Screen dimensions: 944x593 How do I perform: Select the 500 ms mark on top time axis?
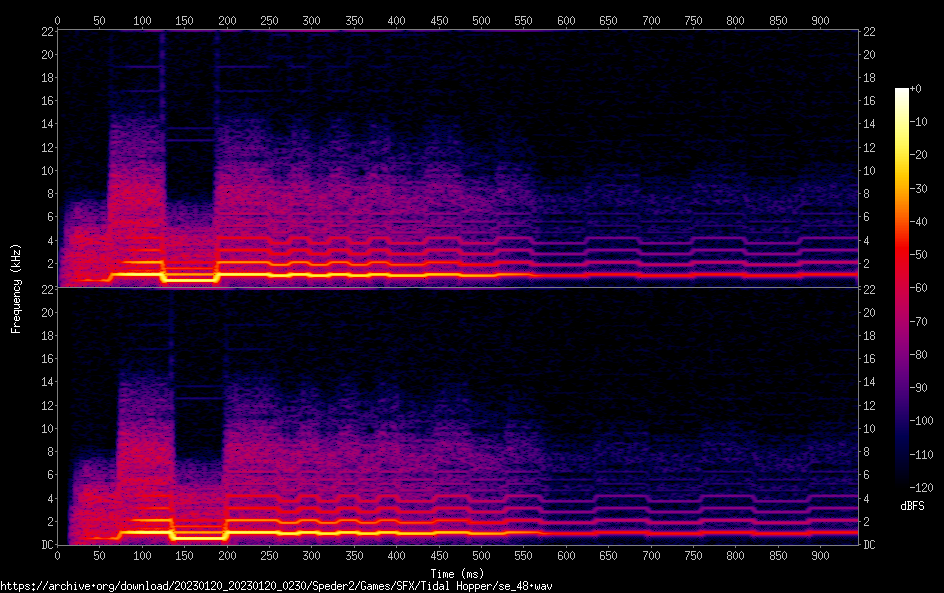481,20
